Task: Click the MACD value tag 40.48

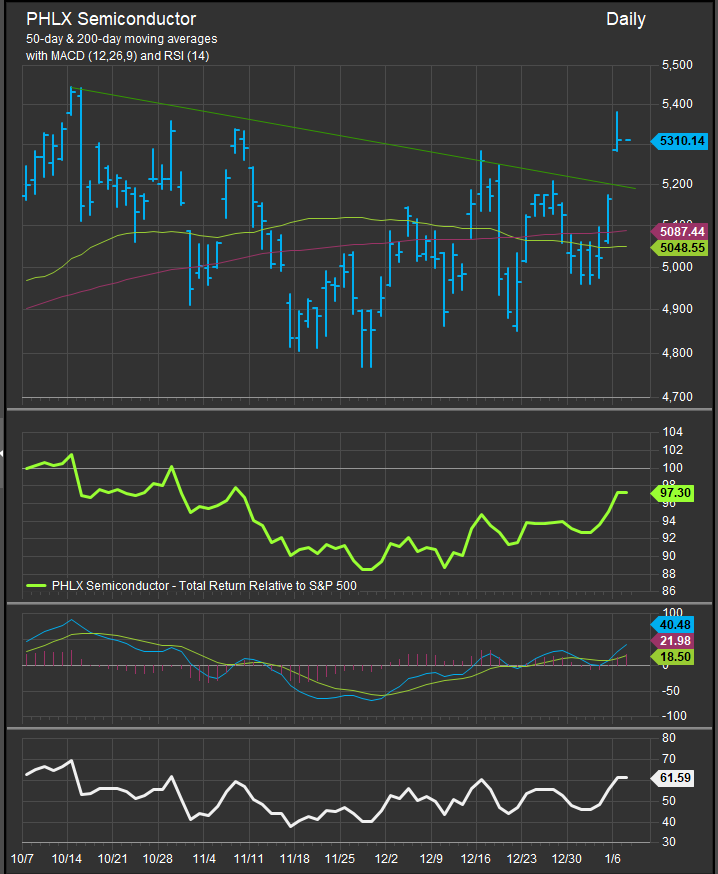Action: click(x=672, y=625)
